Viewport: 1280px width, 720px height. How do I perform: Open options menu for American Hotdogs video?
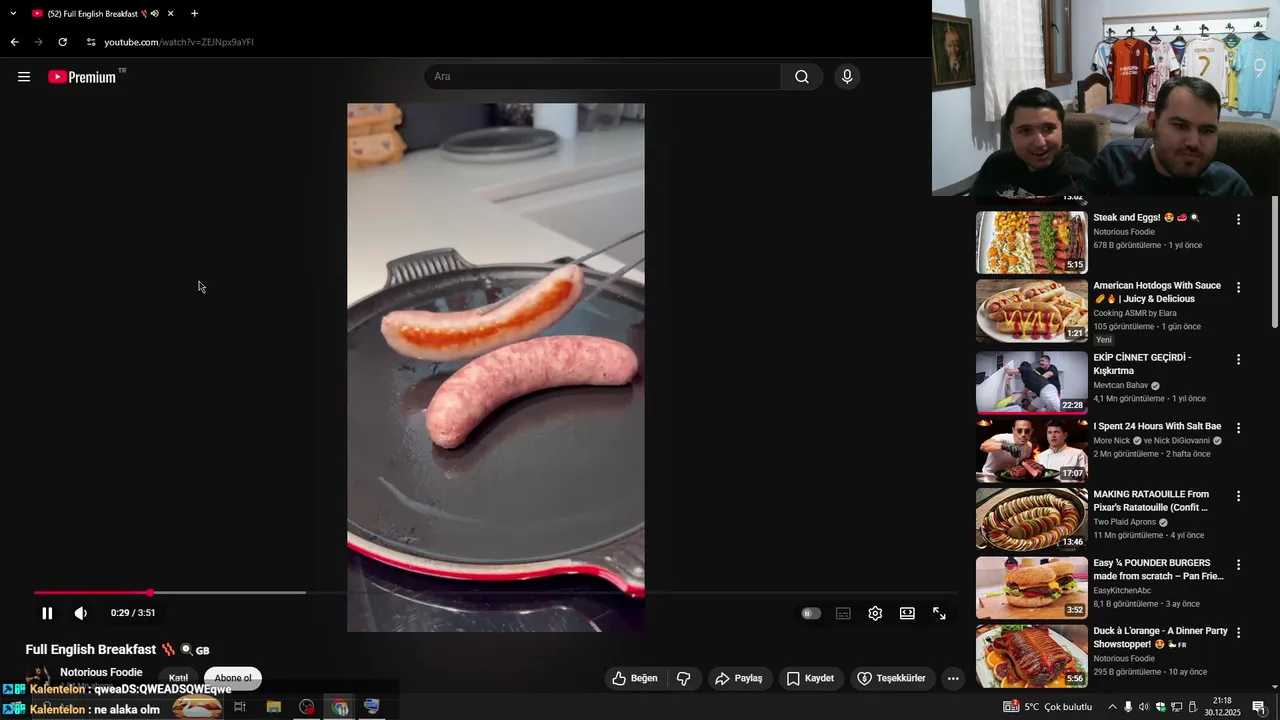[1238, 287]
